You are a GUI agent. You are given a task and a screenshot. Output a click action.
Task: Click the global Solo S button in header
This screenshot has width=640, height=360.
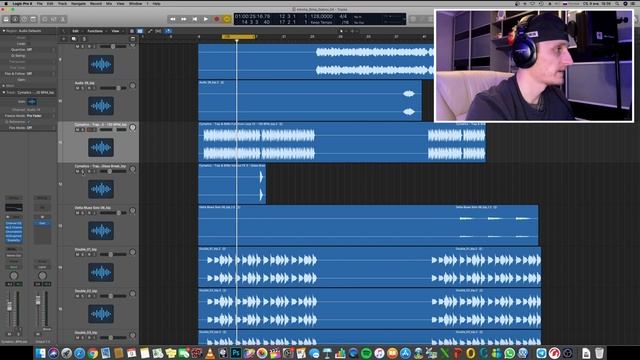tap(84, 39)
